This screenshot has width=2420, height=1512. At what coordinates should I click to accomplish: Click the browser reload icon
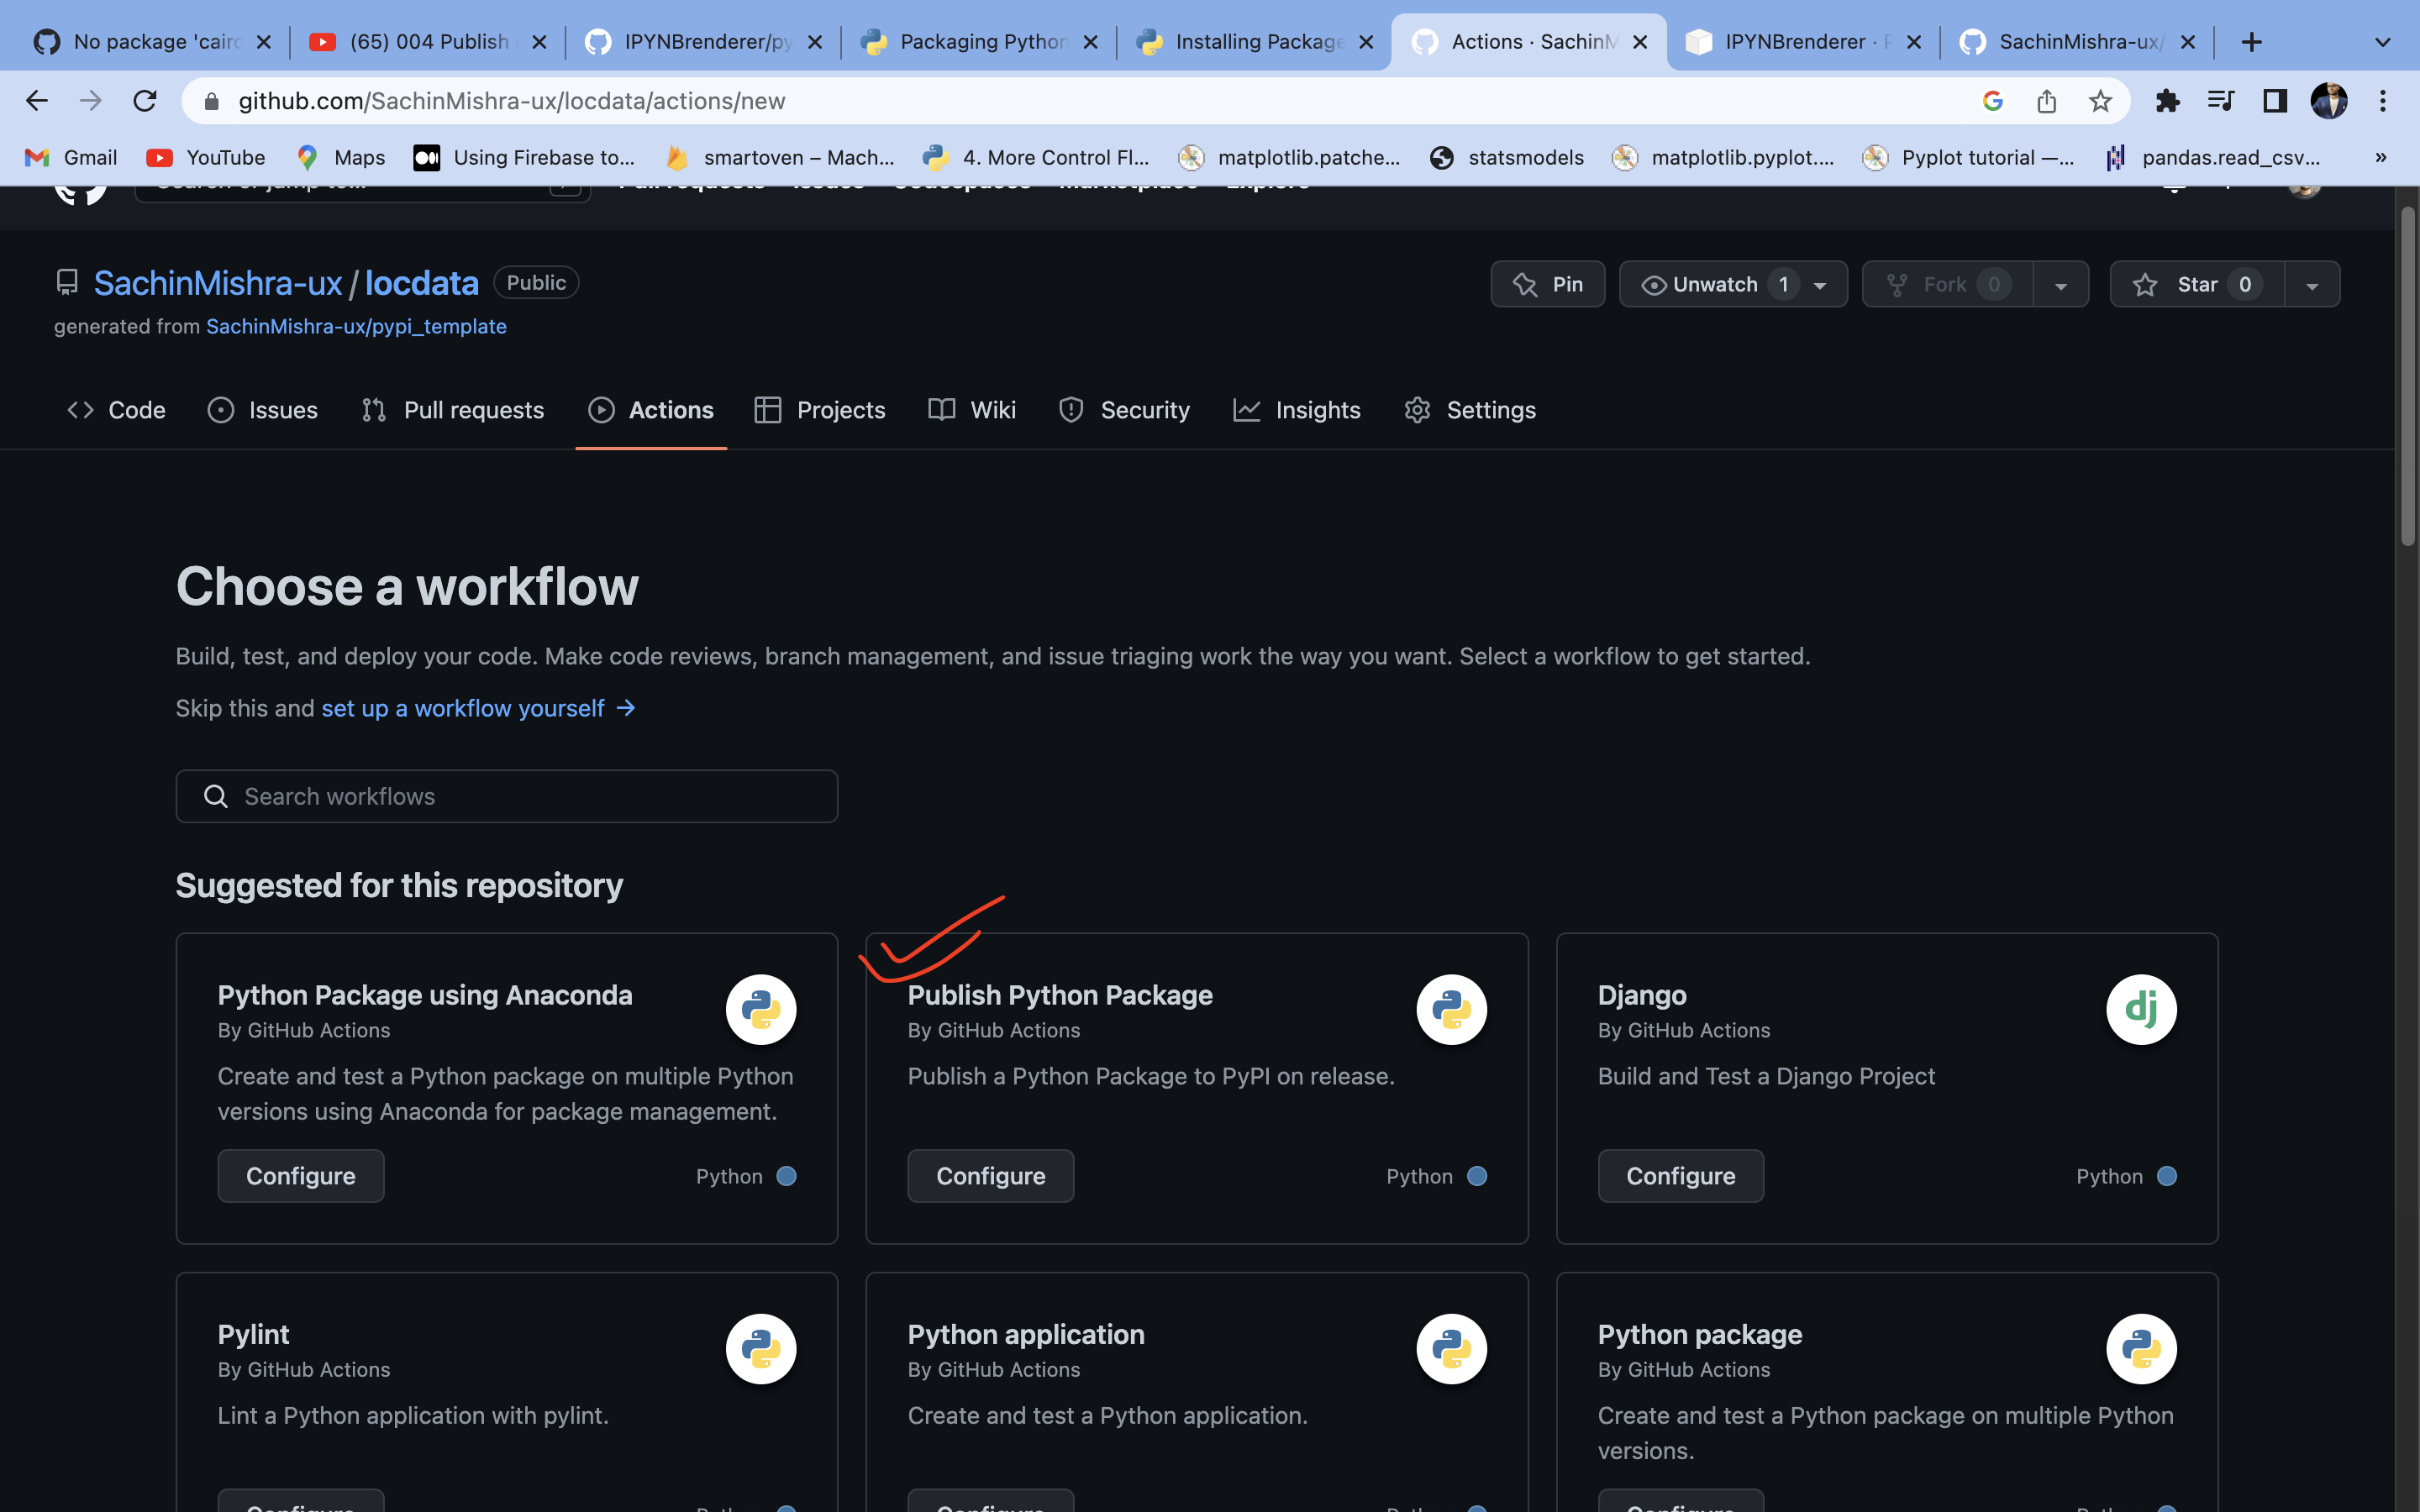[x=145, y=101]
